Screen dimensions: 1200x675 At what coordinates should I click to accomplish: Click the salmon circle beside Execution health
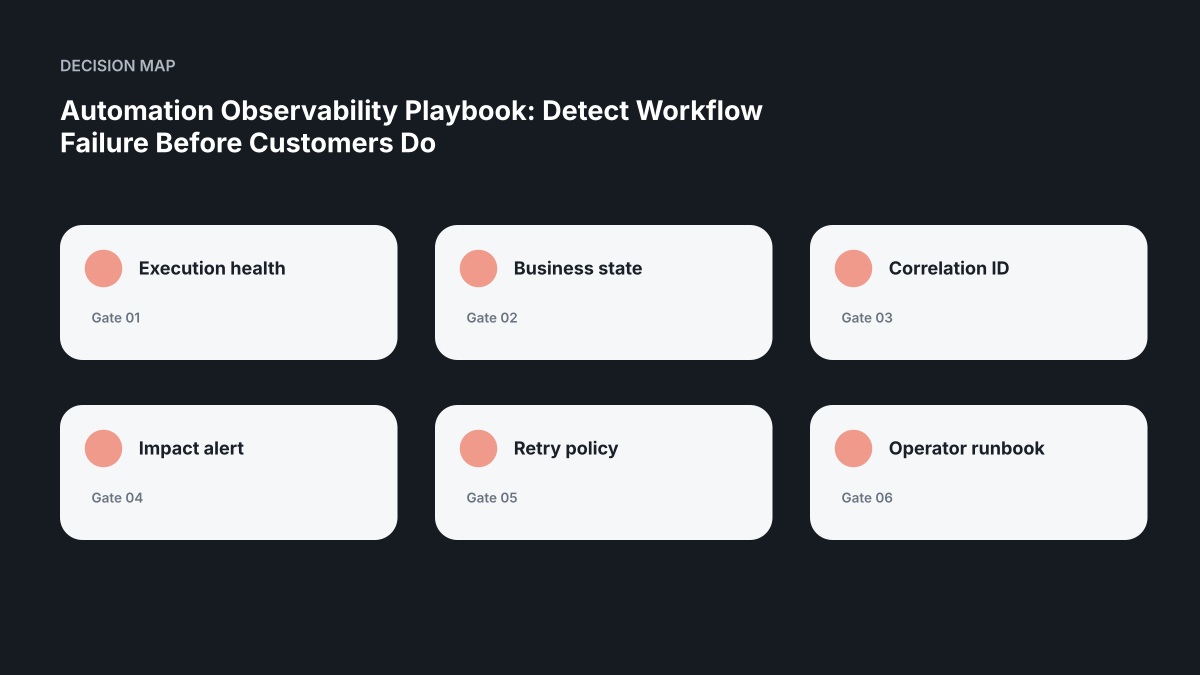tap(104, 268)
